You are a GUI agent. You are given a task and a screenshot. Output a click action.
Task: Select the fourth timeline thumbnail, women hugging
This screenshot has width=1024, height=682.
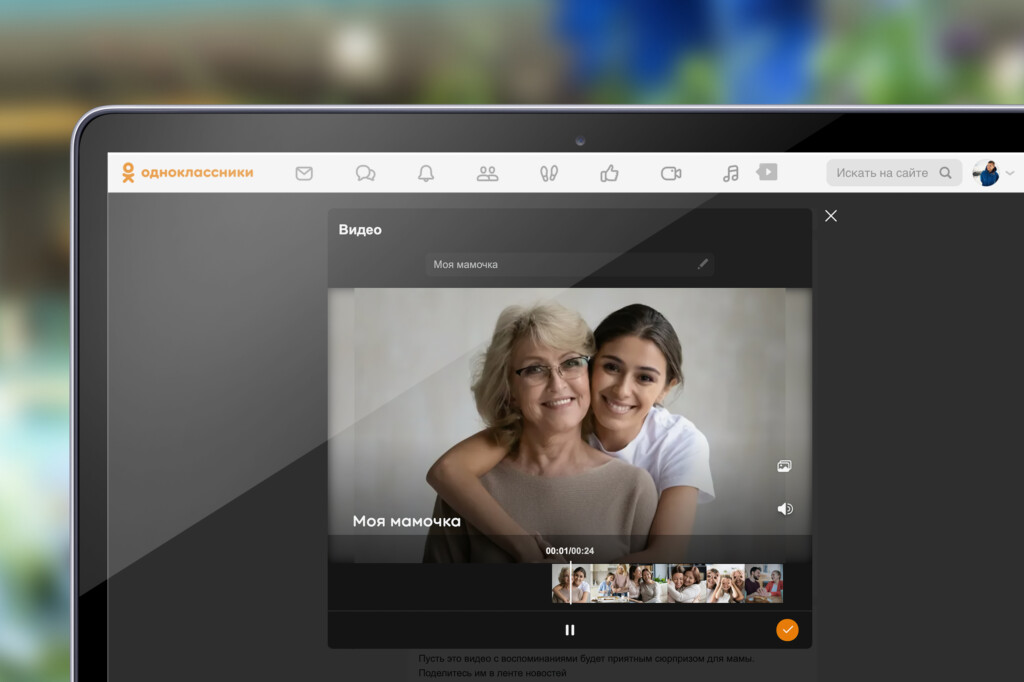(686, 583)
